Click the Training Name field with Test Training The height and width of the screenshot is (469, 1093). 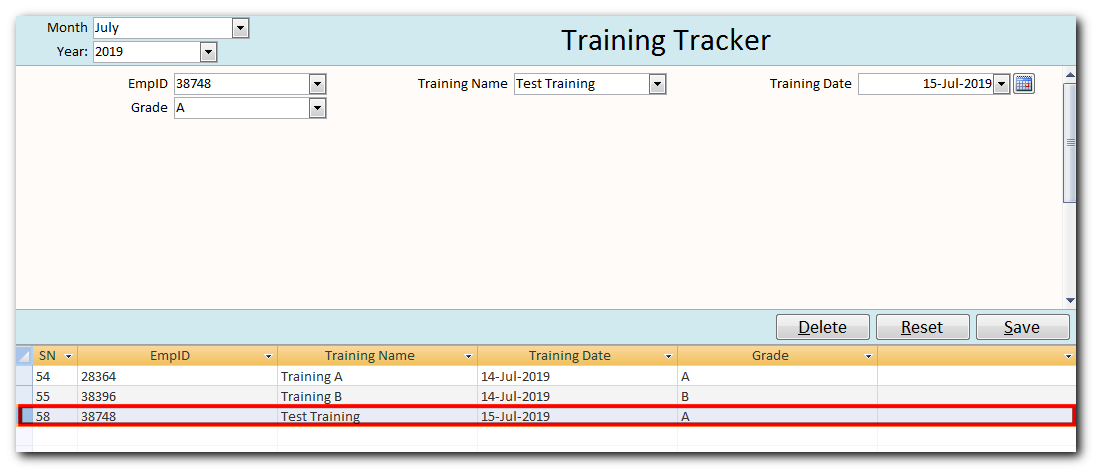[582, 84]
